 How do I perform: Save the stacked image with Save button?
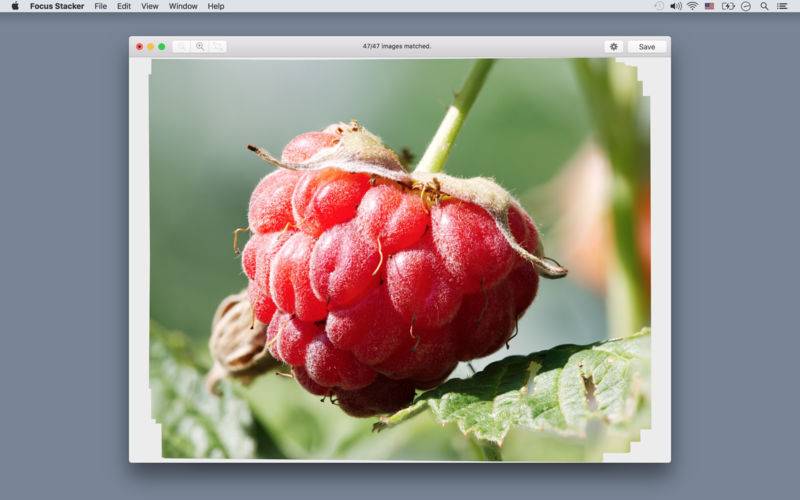[647, 46]
